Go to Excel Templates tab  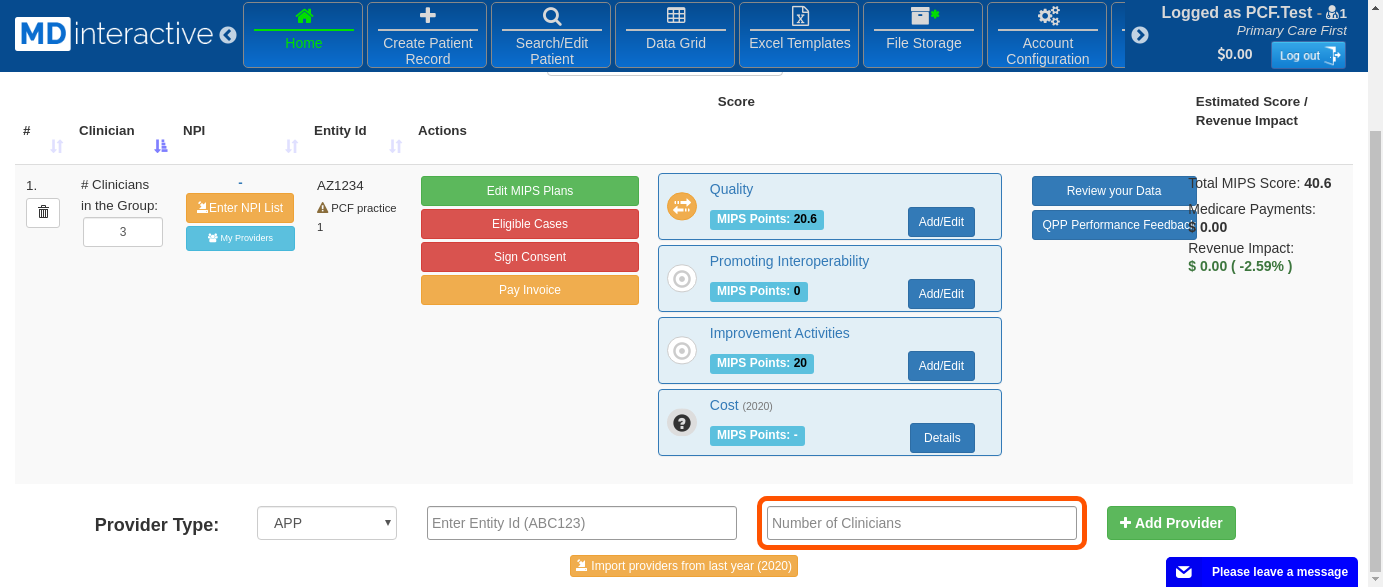(x=799, y=35)
